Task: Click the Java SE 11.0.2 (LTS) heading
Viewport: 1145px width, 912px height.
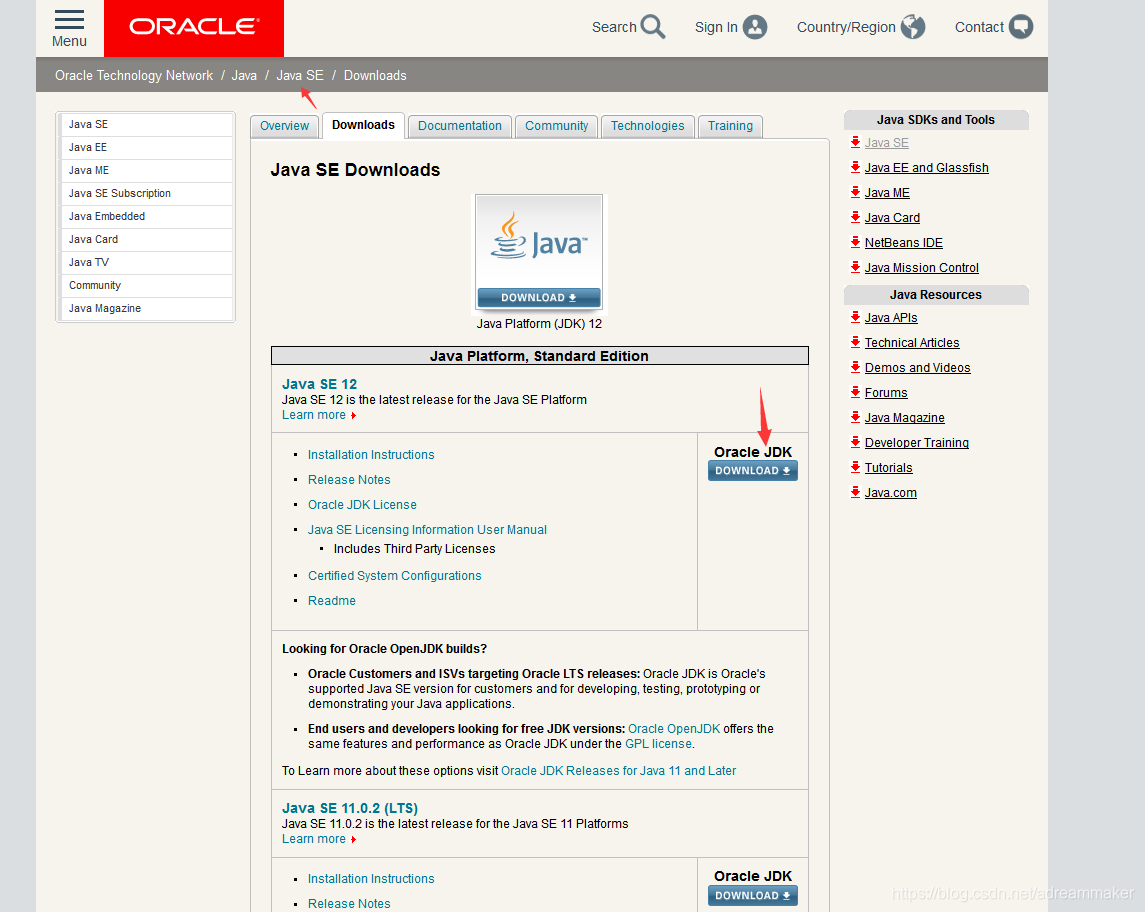Action: pyautogui.click(x=350, y=808)
